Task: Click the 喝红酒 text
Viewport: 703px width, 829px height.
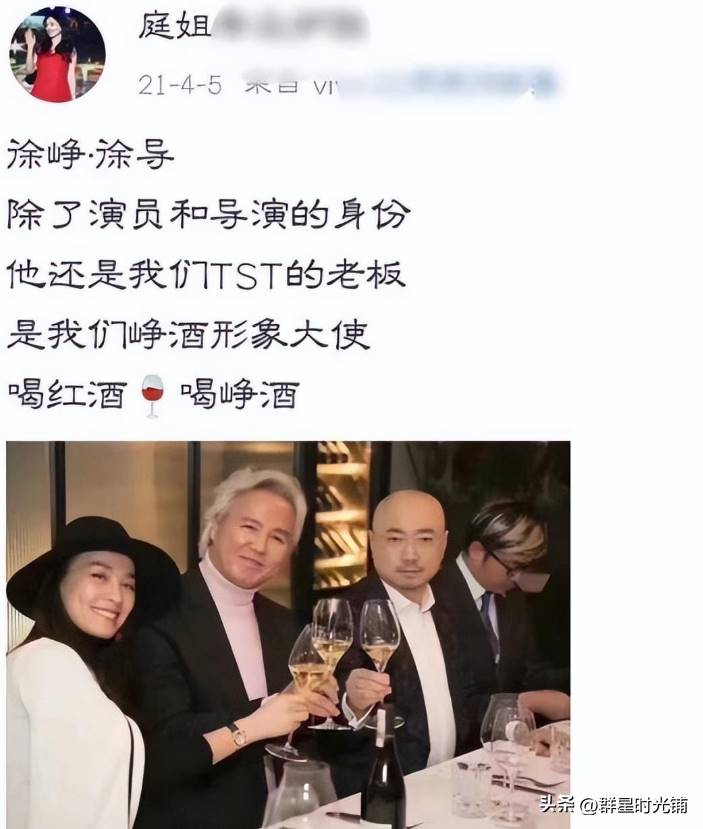Action: click(68, 394)
